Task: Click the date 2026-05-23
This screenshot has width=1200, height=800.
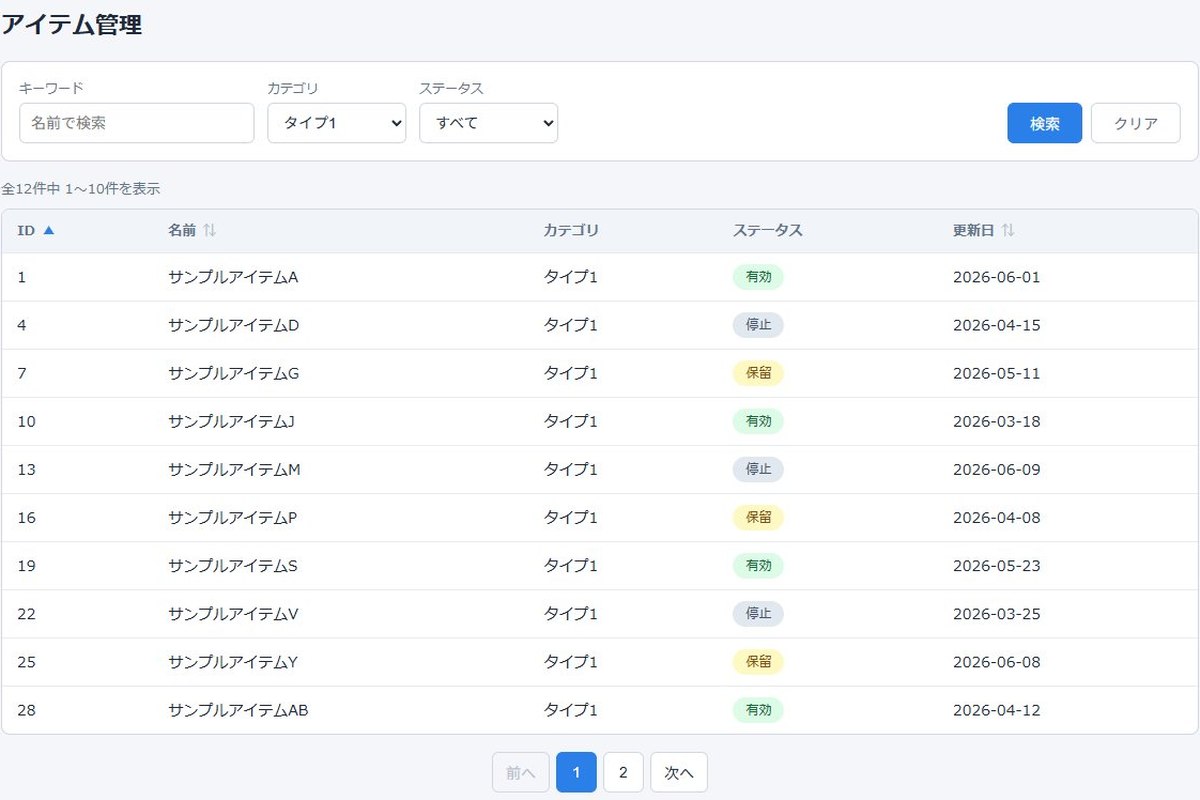Action: pos(996,565)
